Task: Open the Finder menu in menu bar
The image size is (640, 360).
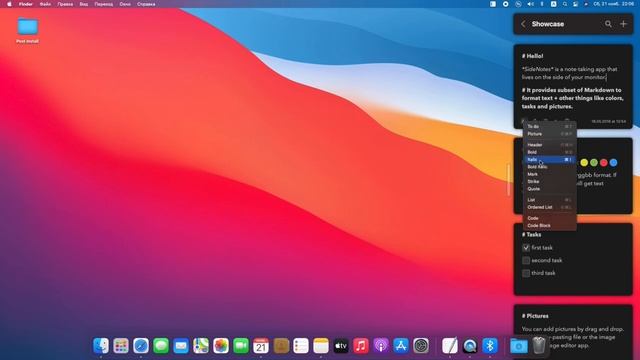Action: click(x=26, y=4)
